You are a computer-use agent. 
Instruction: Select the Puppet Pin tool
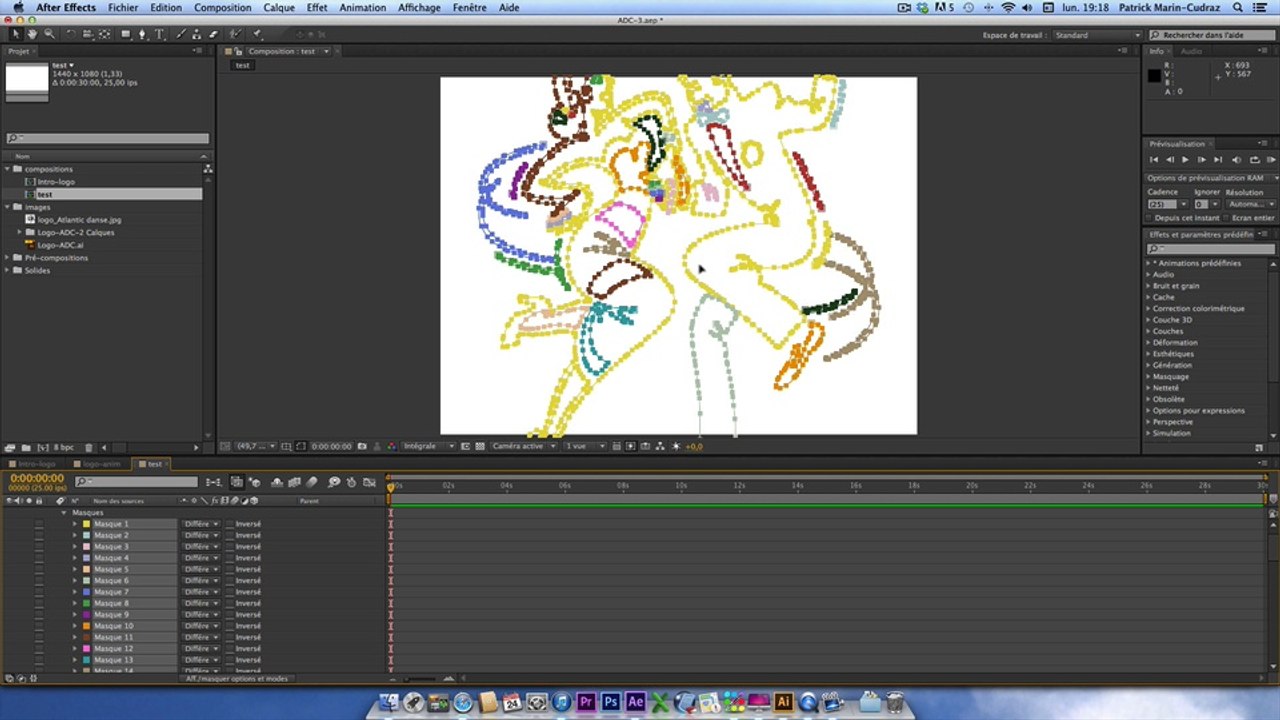(257, 34)
